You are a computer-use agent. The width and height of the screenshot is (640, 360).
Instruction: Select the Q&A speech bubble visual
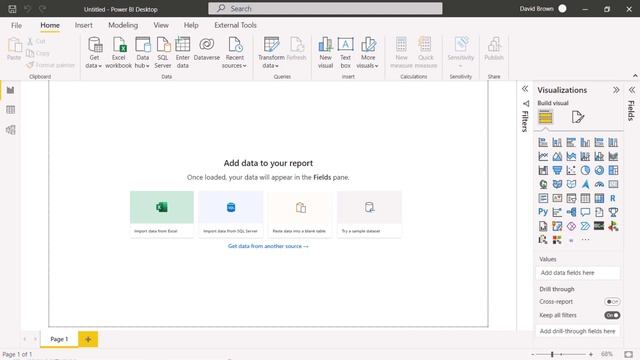[x=585, y=212]
